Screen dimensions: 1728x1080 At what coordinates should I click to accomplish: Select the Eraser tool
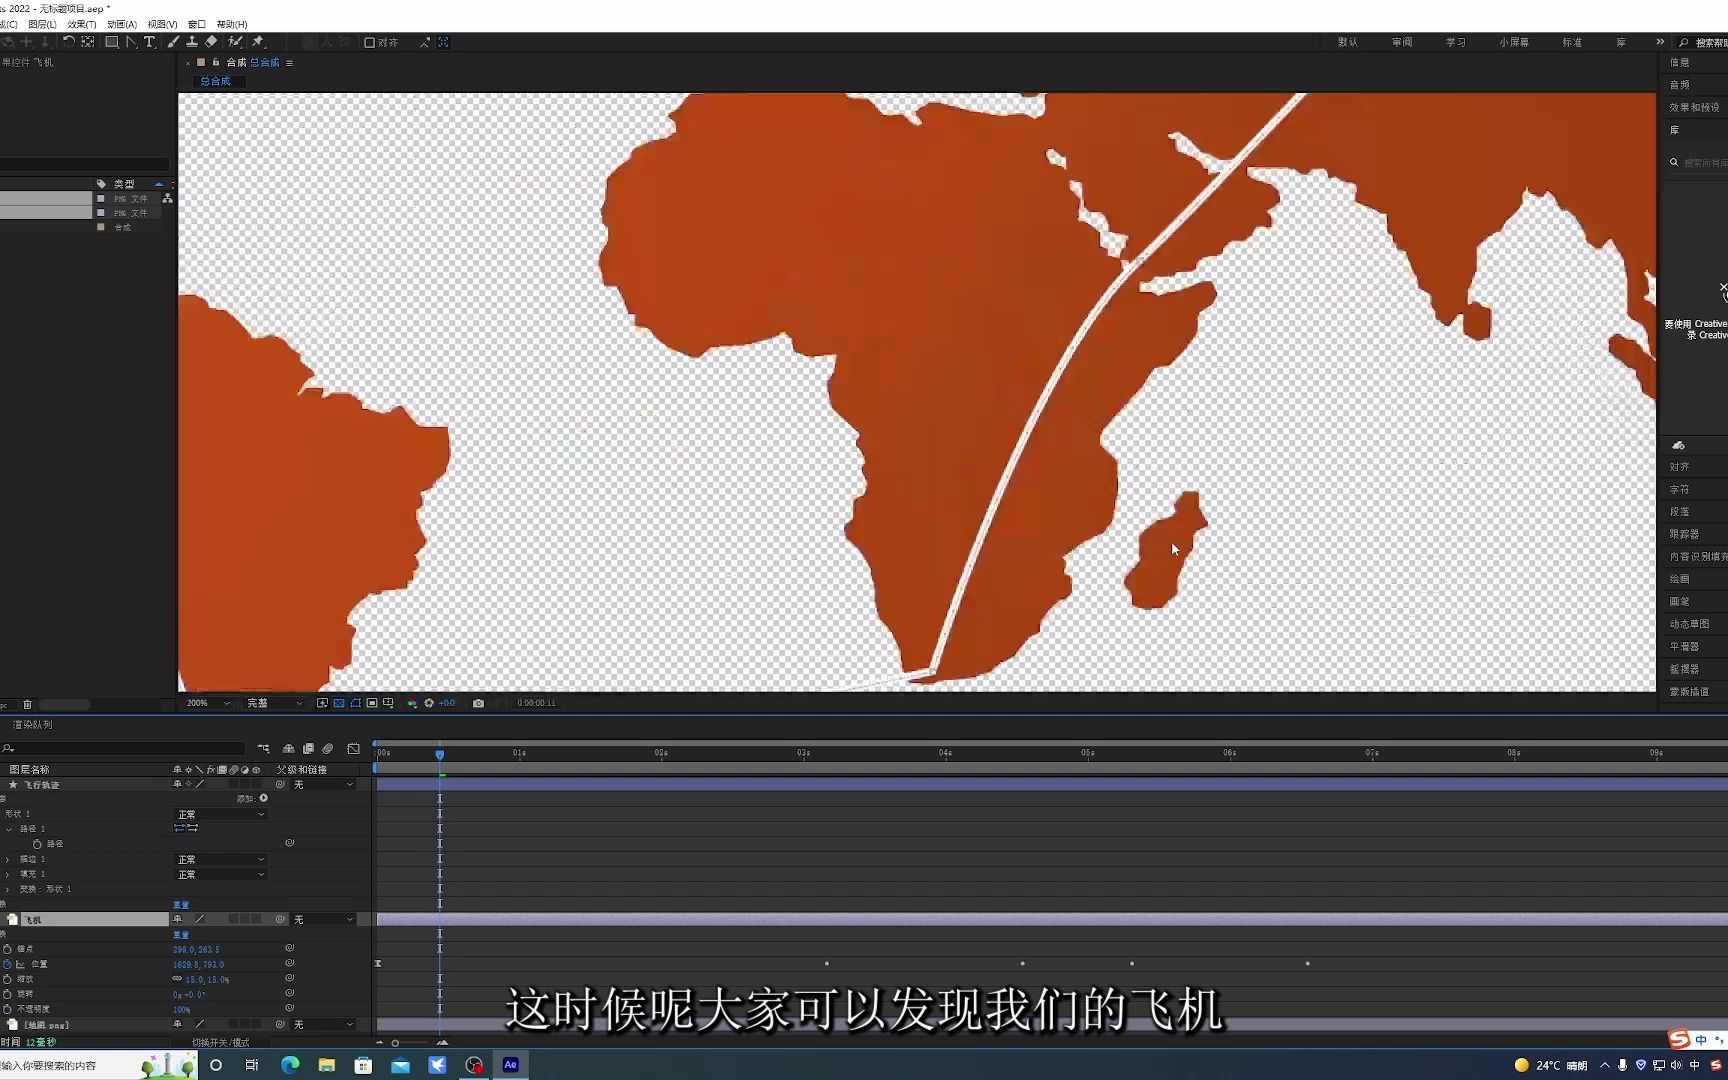click(211, 42)
